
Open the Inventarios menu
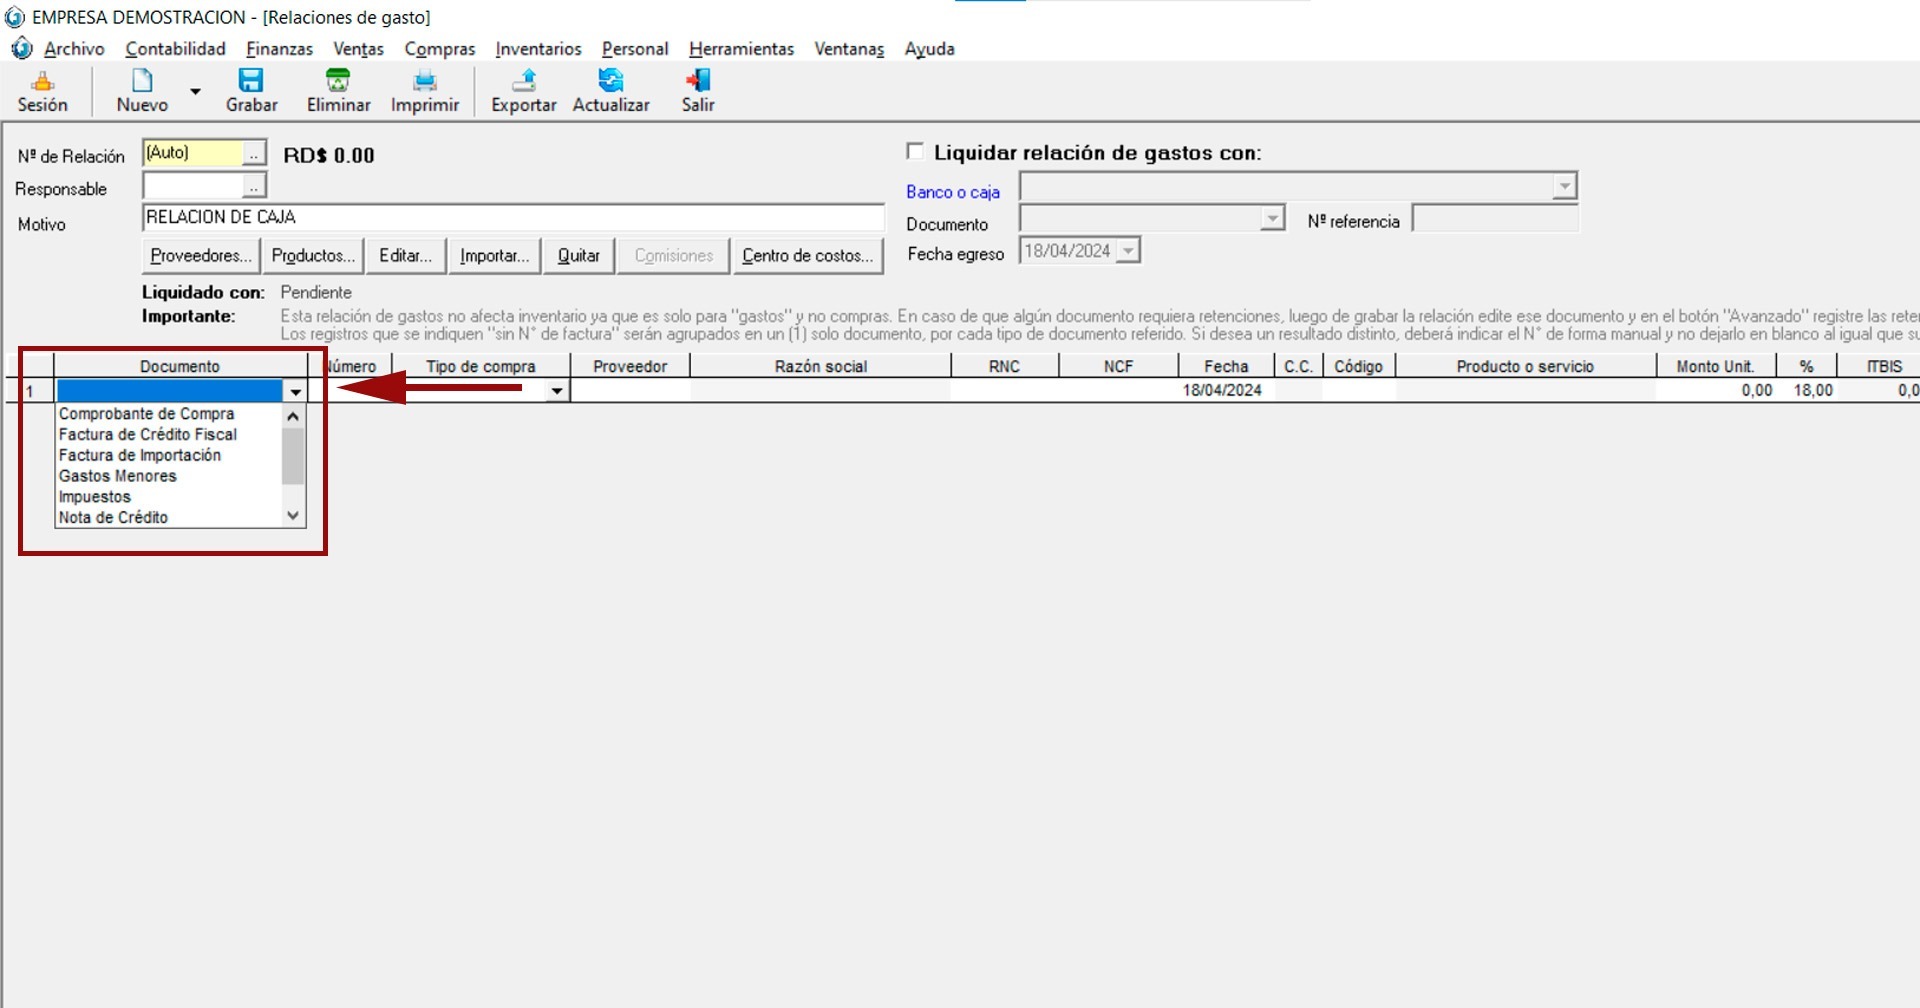538,49
